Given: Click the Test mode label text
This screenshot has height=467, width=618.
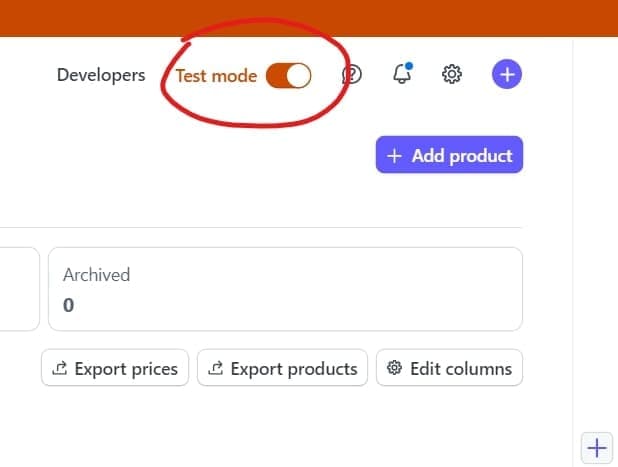Looking at the screenshot, I should pos(216,75).
